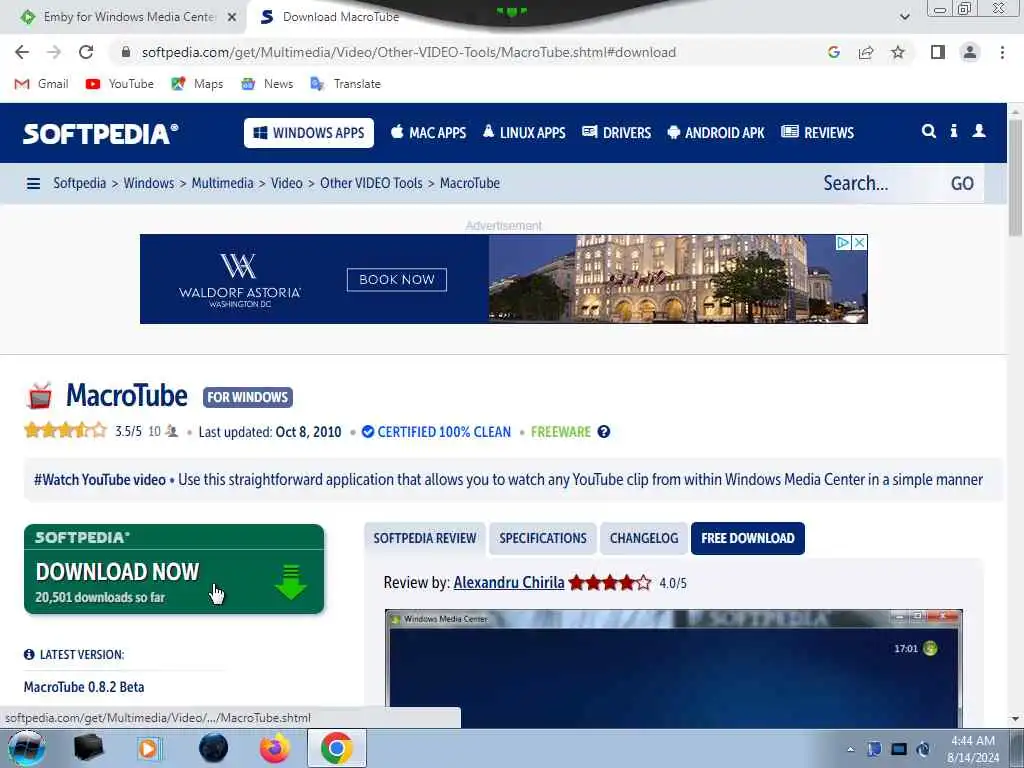Open the Specifications tab
Image resolution: width=1024 pixels, height=768 pixels.
(x=543, y=538)
